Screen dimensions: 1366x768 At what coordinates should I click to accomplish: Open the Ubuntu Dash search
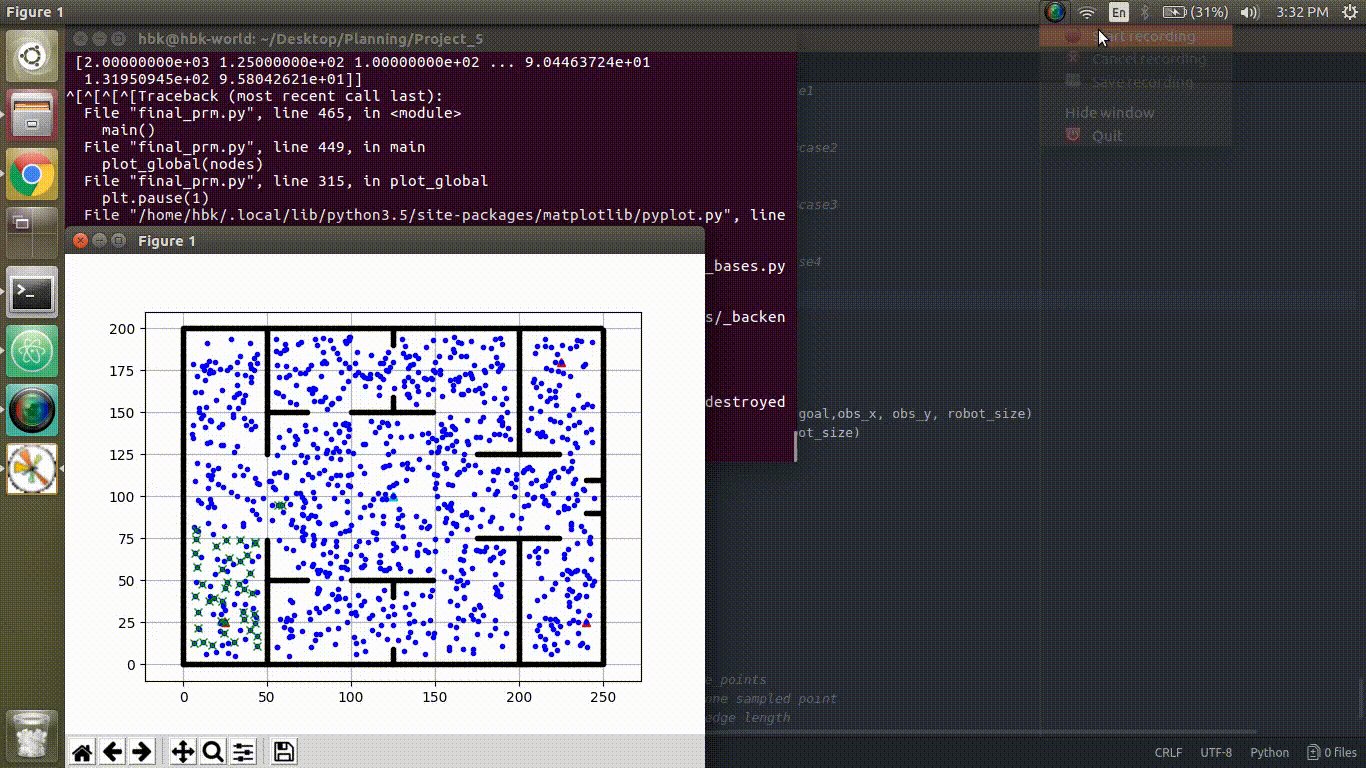[32, 56]
